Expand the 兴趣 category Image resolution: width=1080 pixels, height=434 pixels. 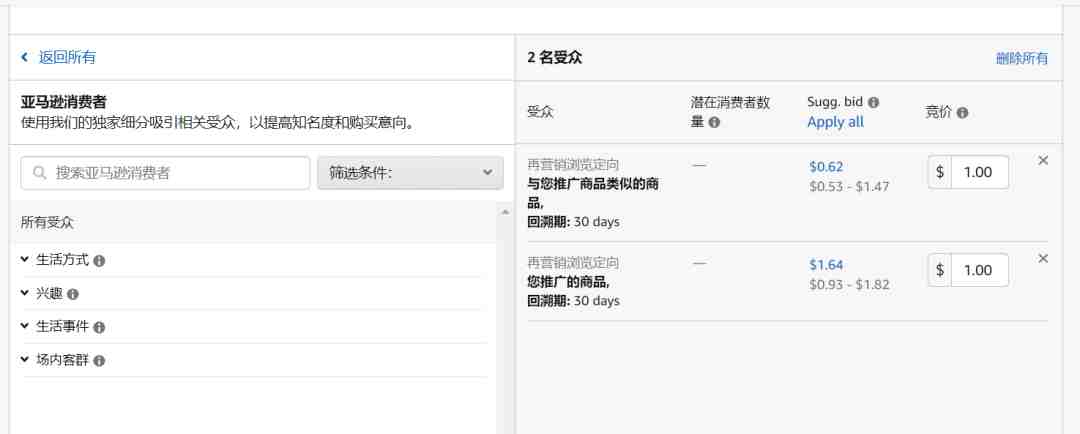(25, 293)
